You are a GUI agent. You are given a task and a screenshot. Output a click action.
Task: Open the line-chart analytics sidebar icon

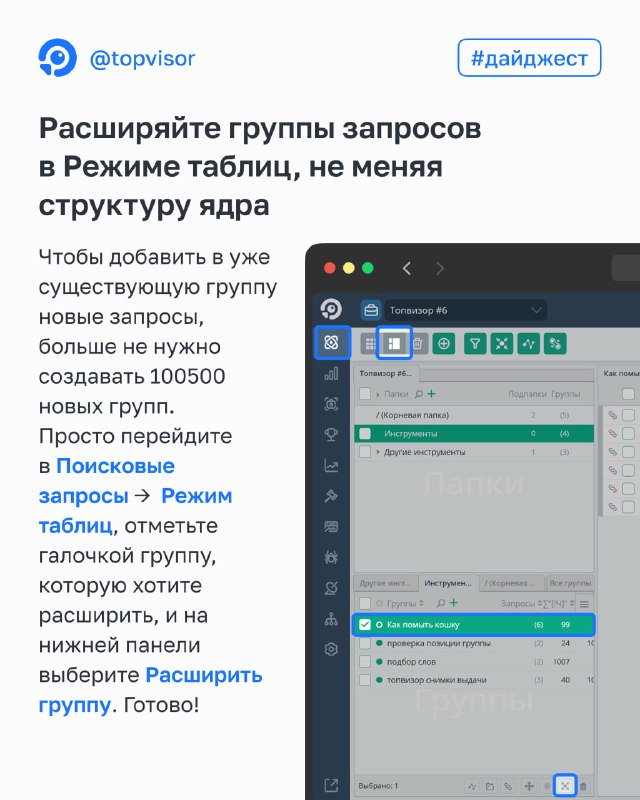(331, 465)
